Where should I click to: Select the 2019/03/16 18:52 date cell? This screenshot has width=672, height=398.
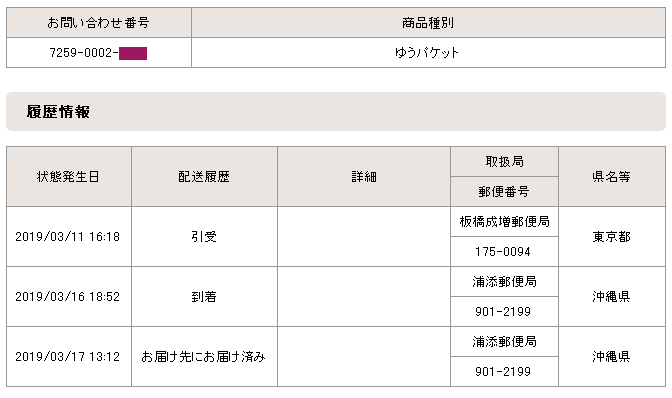(x=69, y=296)
